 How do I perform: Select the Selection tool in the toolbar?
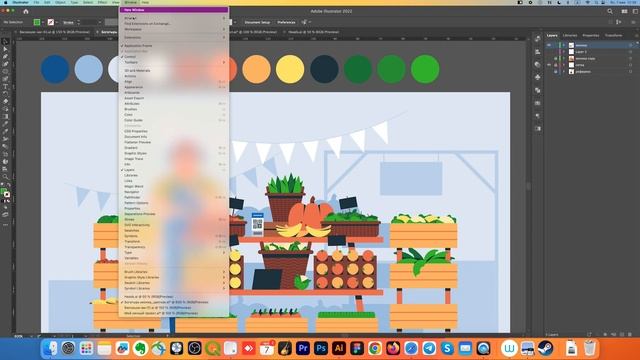5,42
